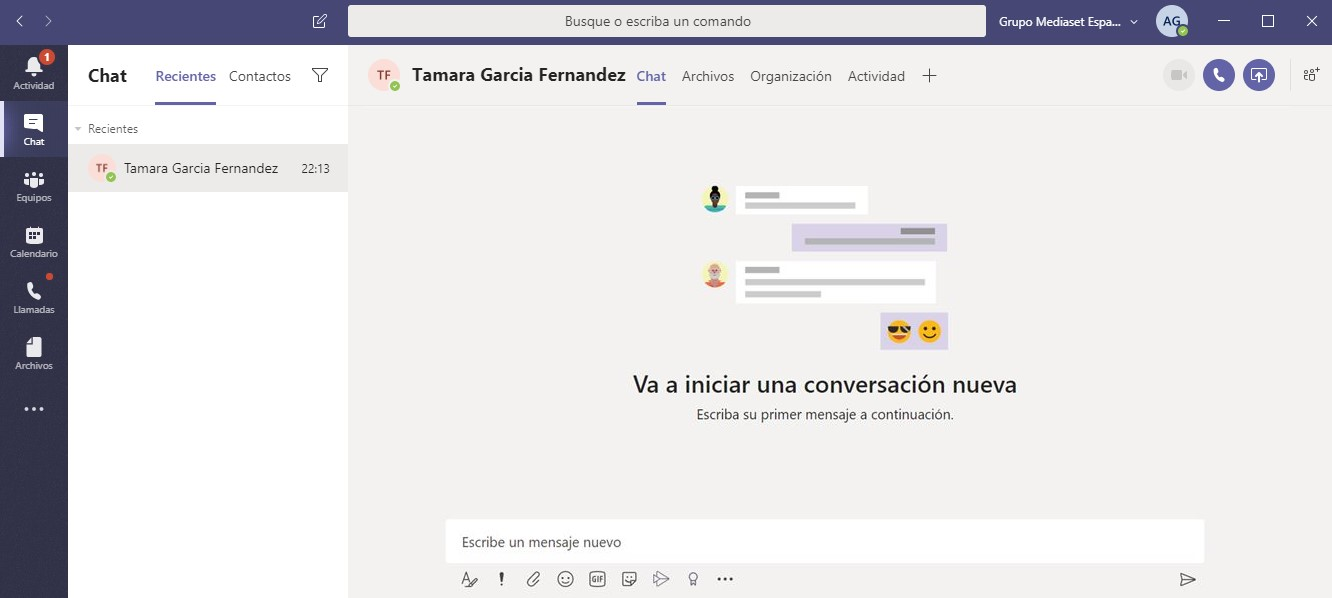Open the Calendario view

[x=34, y=241]
